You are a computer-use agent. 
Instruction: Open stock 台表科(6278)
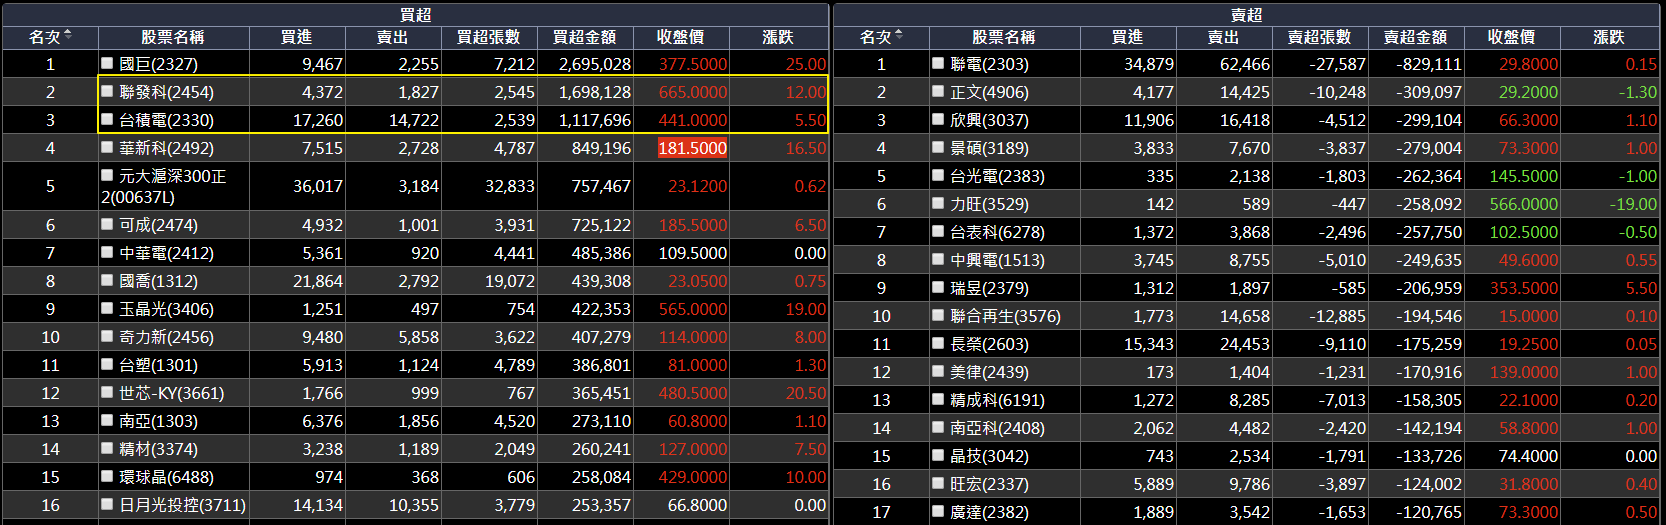coord(997,232)
